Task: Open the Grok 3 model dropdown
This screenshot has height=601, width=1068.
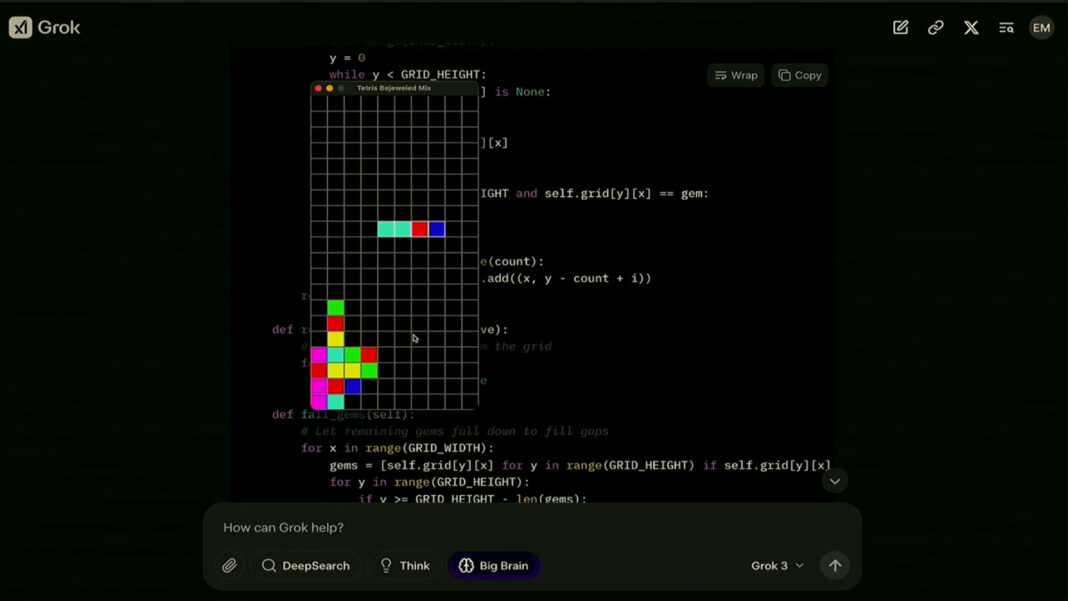Action: pos(777,566)
